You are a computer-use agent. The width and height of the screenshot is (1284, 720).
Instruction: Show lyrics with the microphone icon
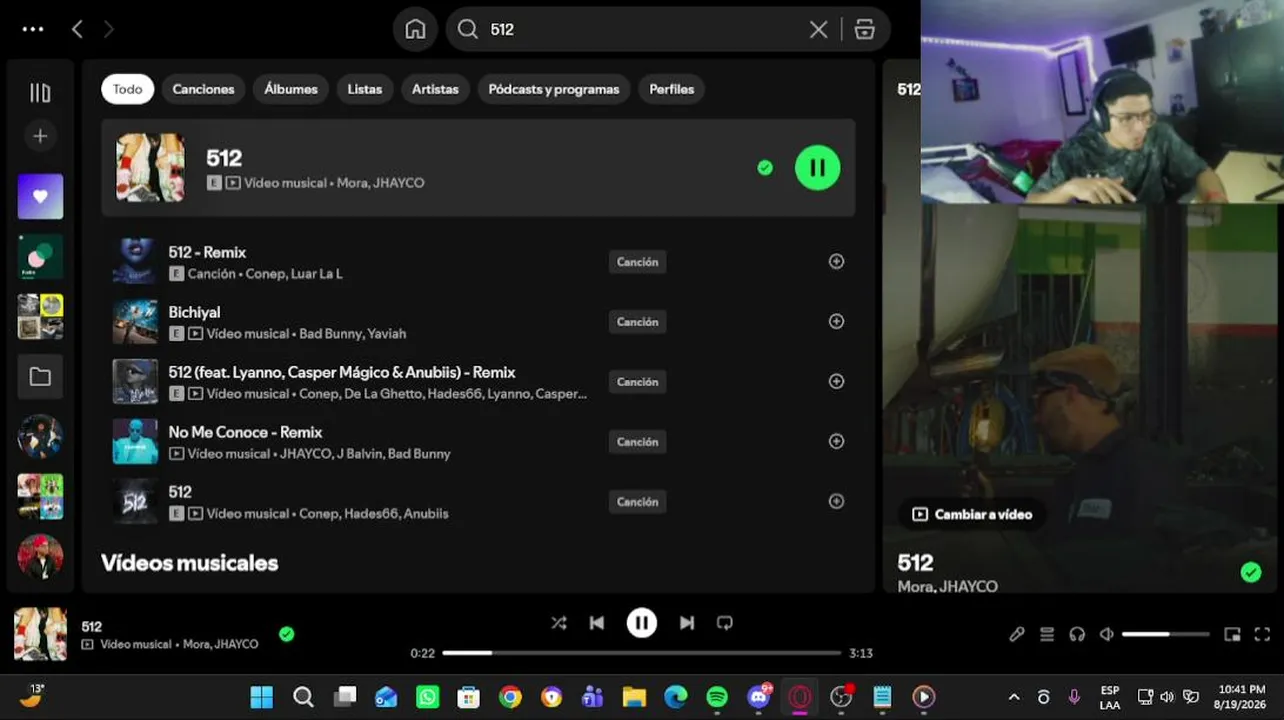[1017, 634]
